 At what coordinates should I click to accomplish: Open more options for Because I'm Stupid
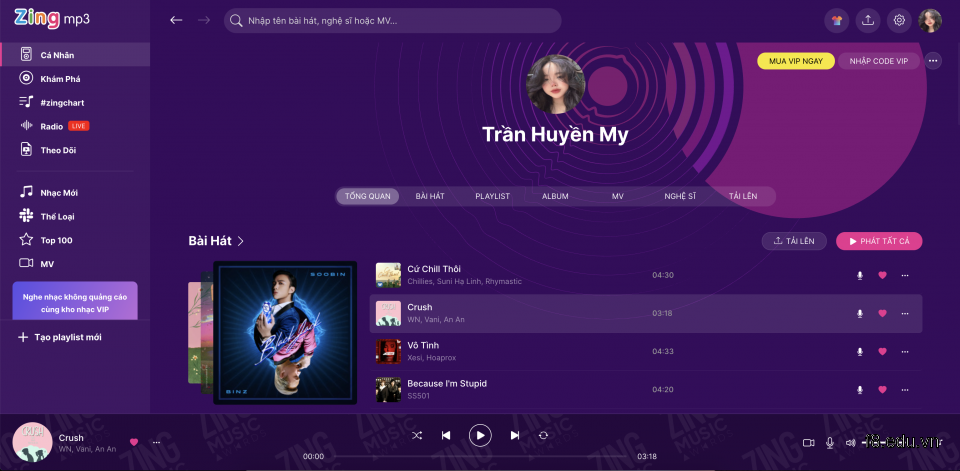[x=905, y=390]
